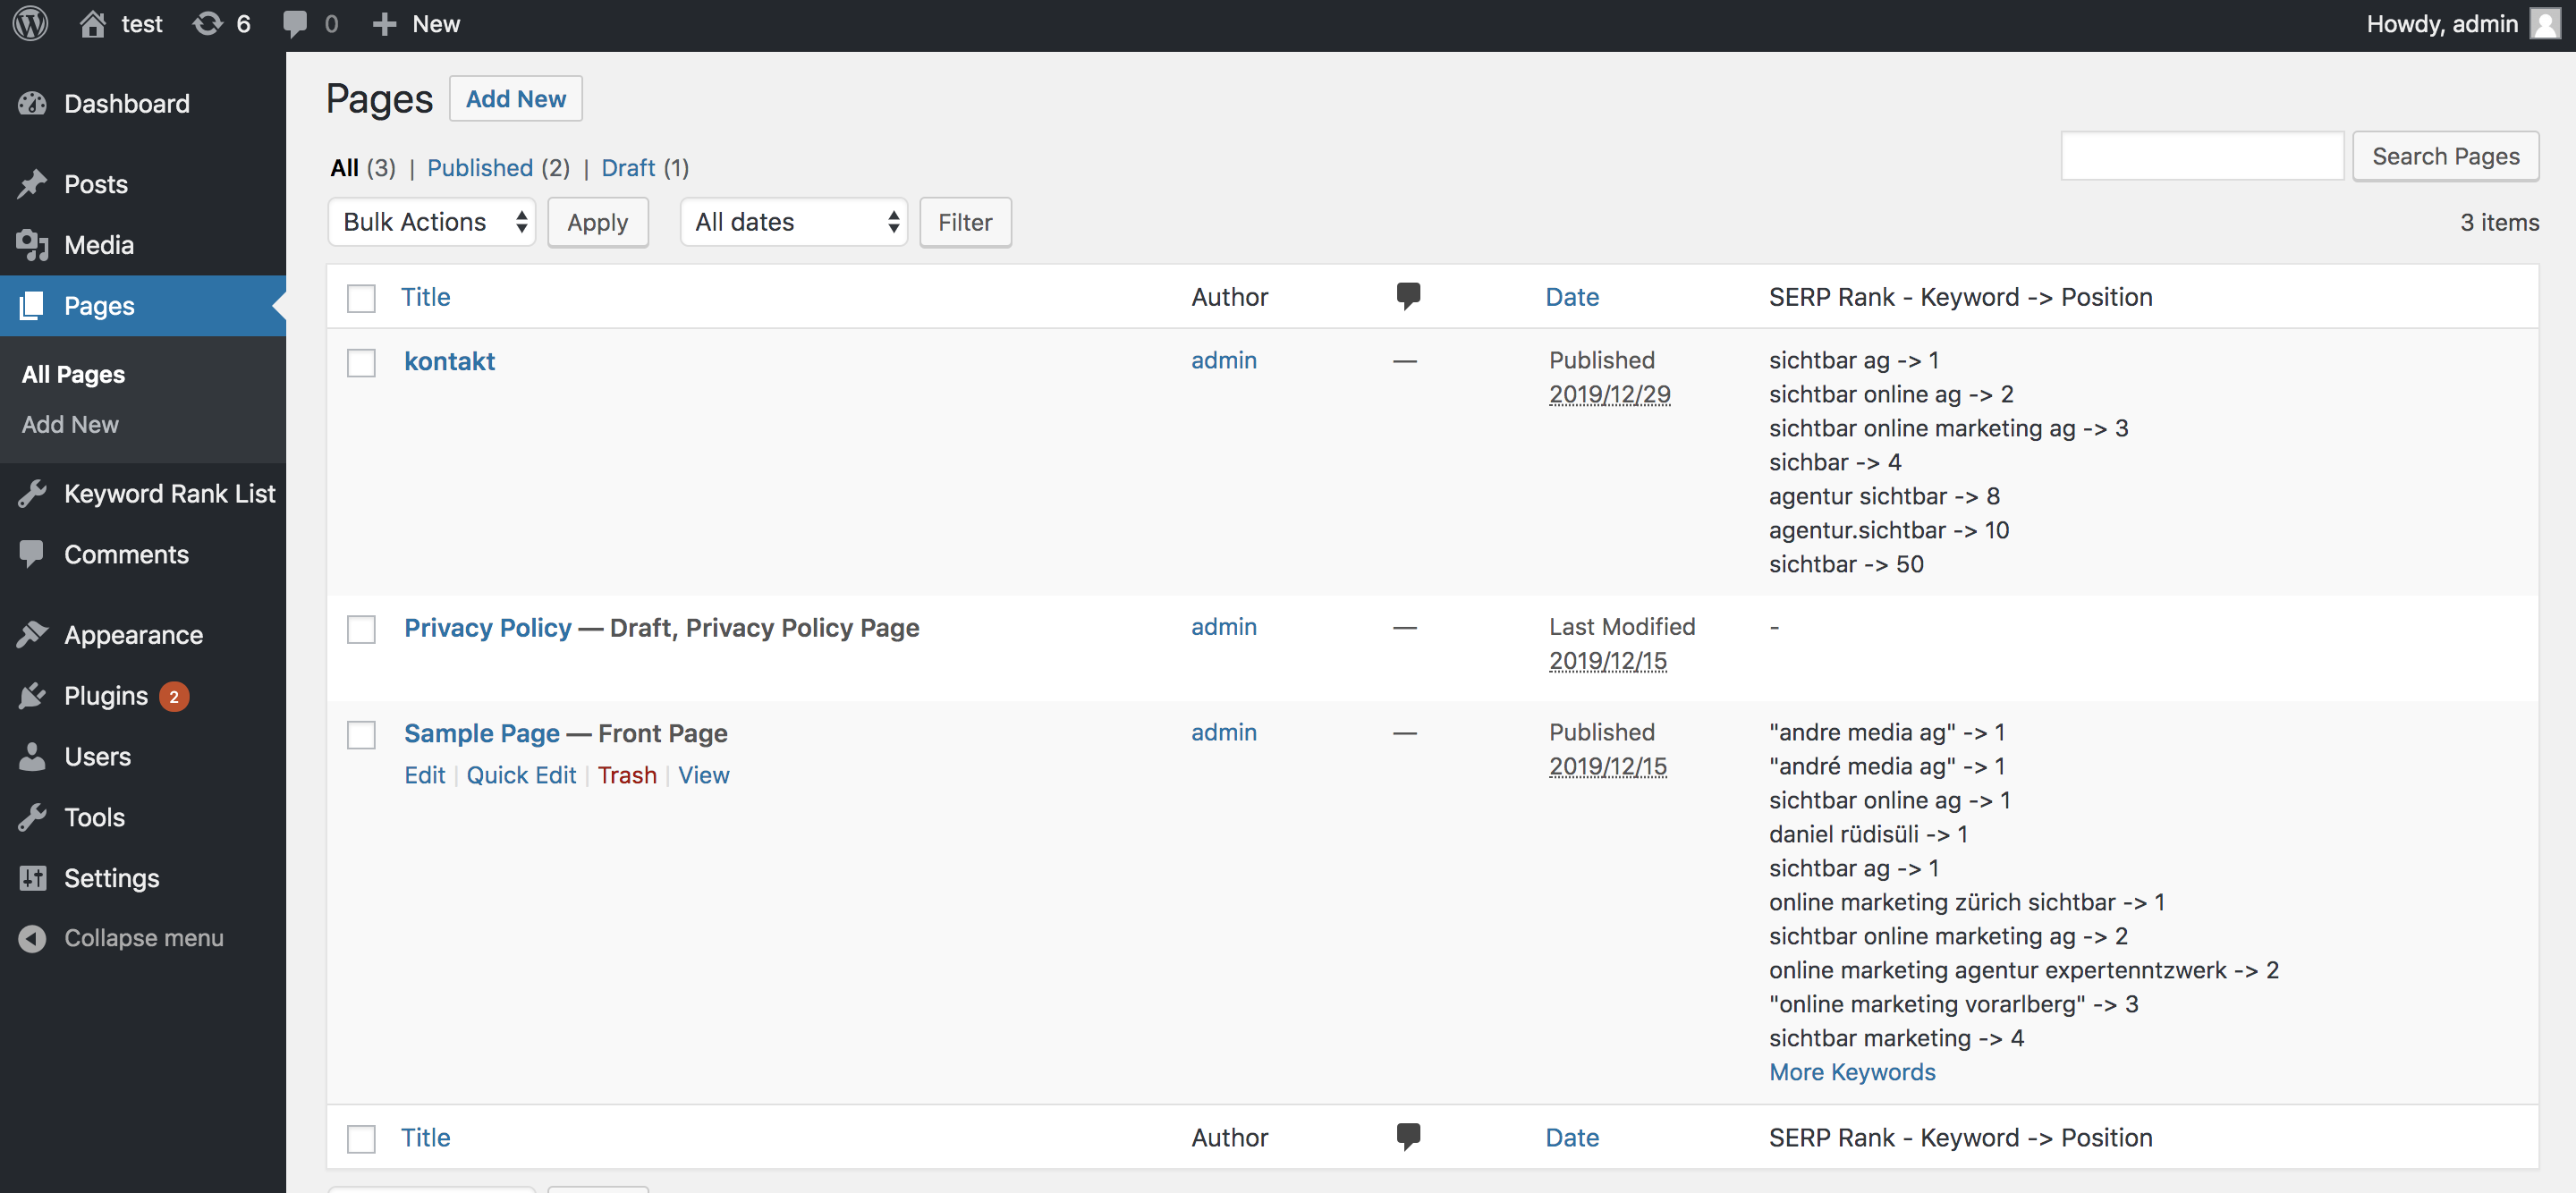Click comments column icon in table footer
Screen dimensions: 2576x1193
click(x=1408, y=1137)
